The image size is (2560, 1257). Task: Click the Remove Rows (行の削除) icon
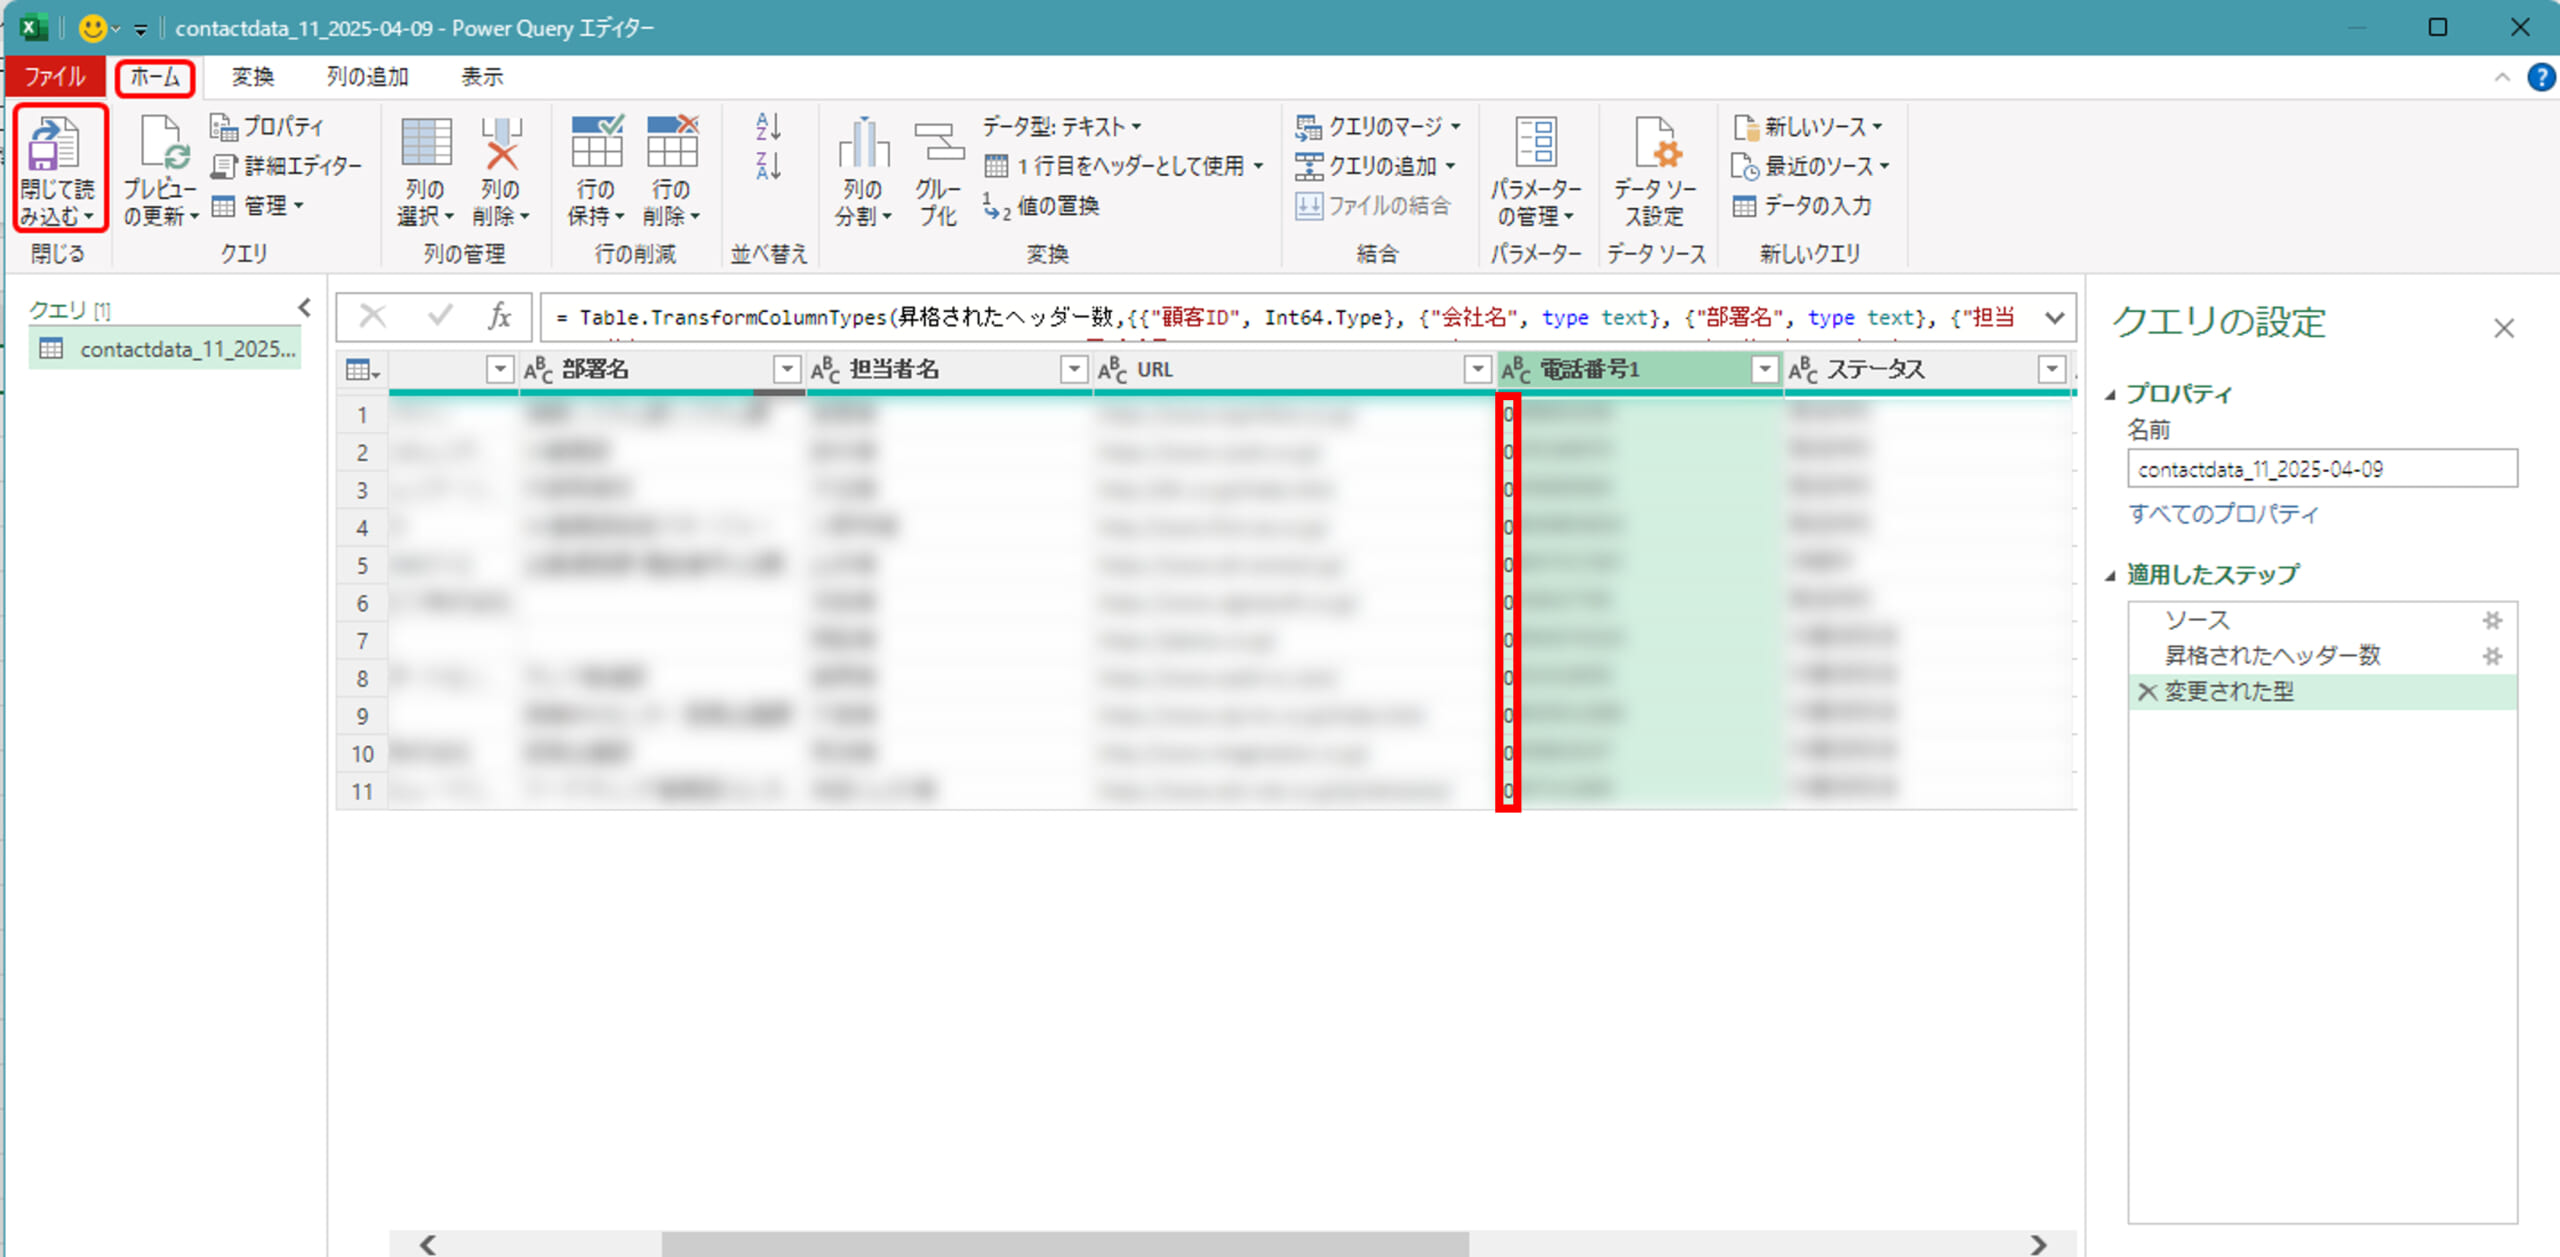click(x=672, y=141)
